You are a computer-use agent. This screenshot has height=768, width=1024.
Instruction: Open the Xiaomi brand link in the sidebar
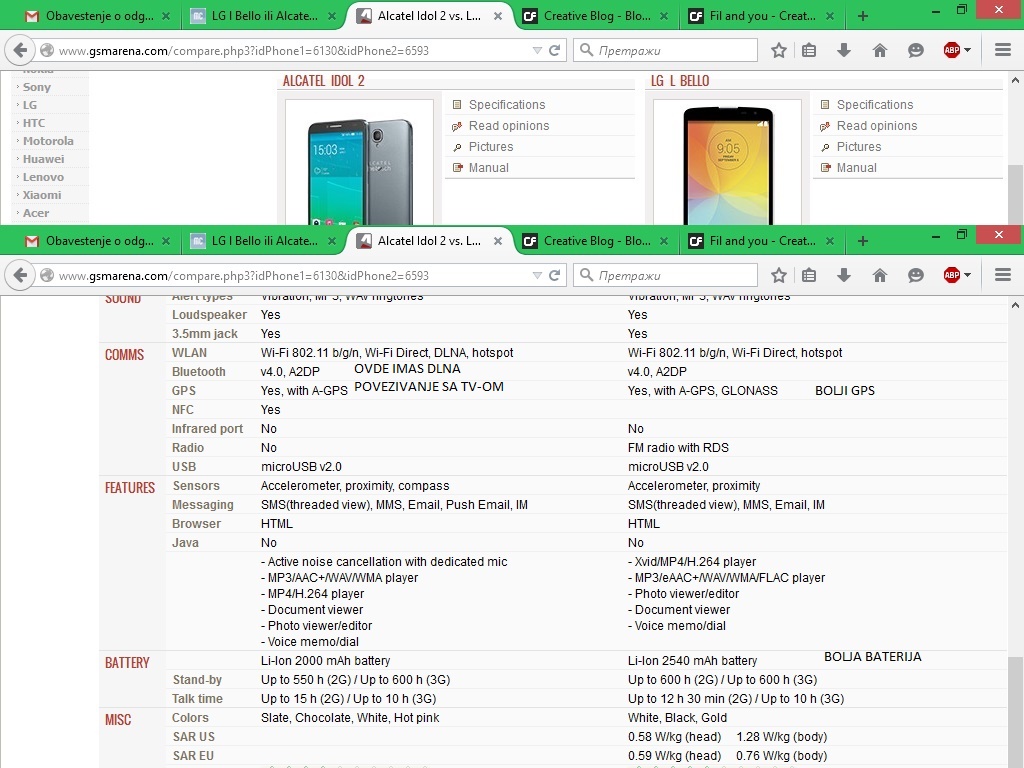(42, 195)
